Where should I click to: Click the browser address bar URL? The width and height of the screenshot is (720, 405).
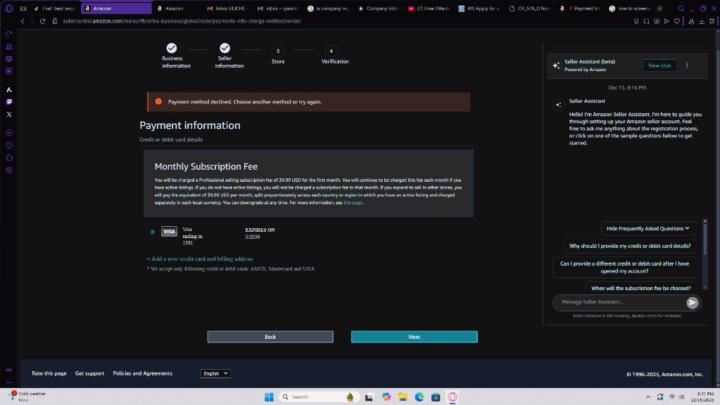pos(182,21)
